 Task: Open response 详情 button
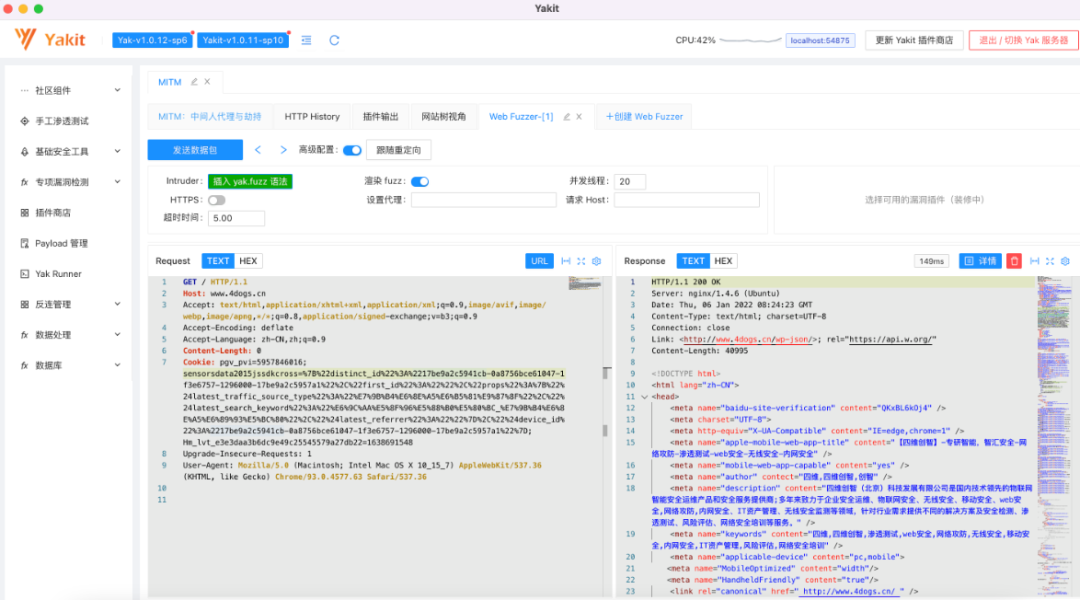[x=980, y=261]
